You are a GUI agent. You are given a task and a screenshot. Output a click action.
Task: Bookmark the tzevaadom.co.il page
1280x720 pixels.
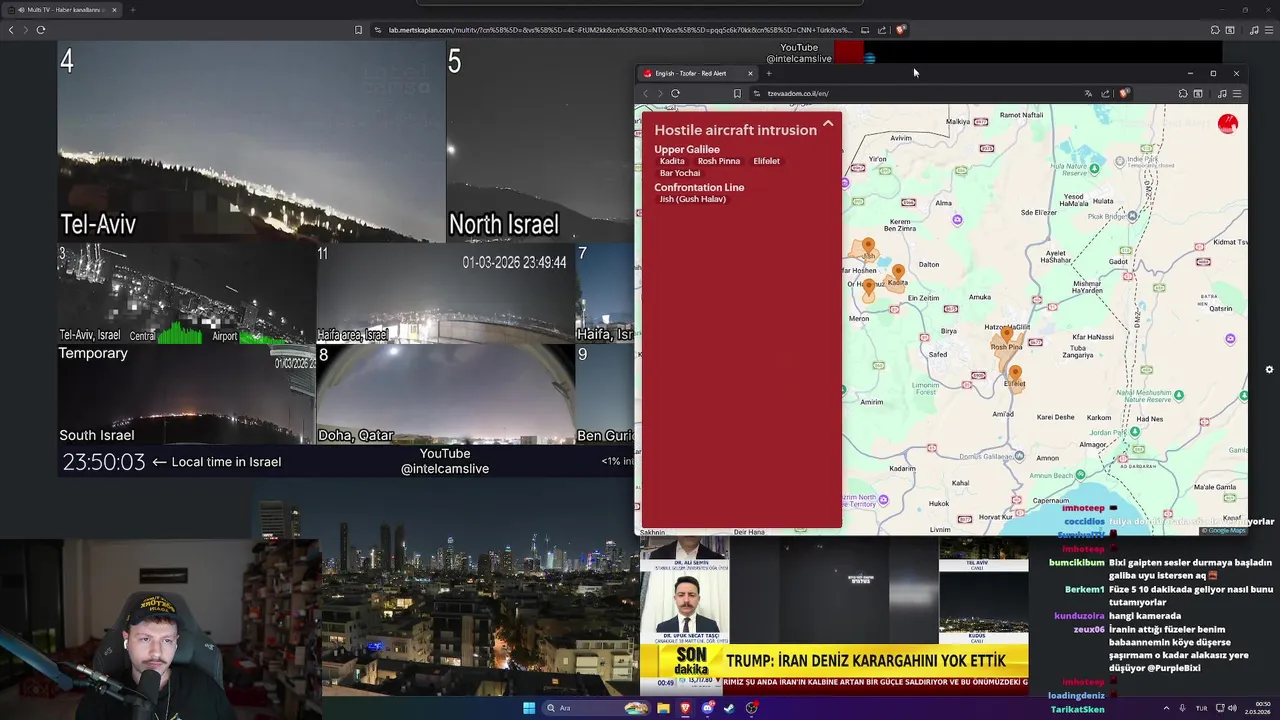coord(737,93)
